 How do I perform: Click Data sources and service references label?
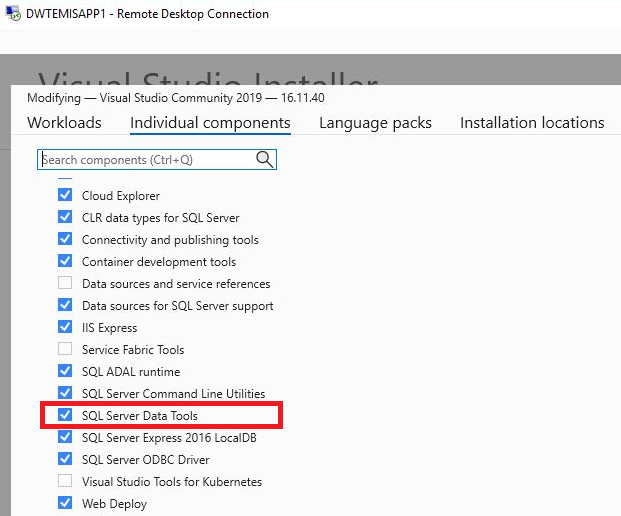(176, 284)
